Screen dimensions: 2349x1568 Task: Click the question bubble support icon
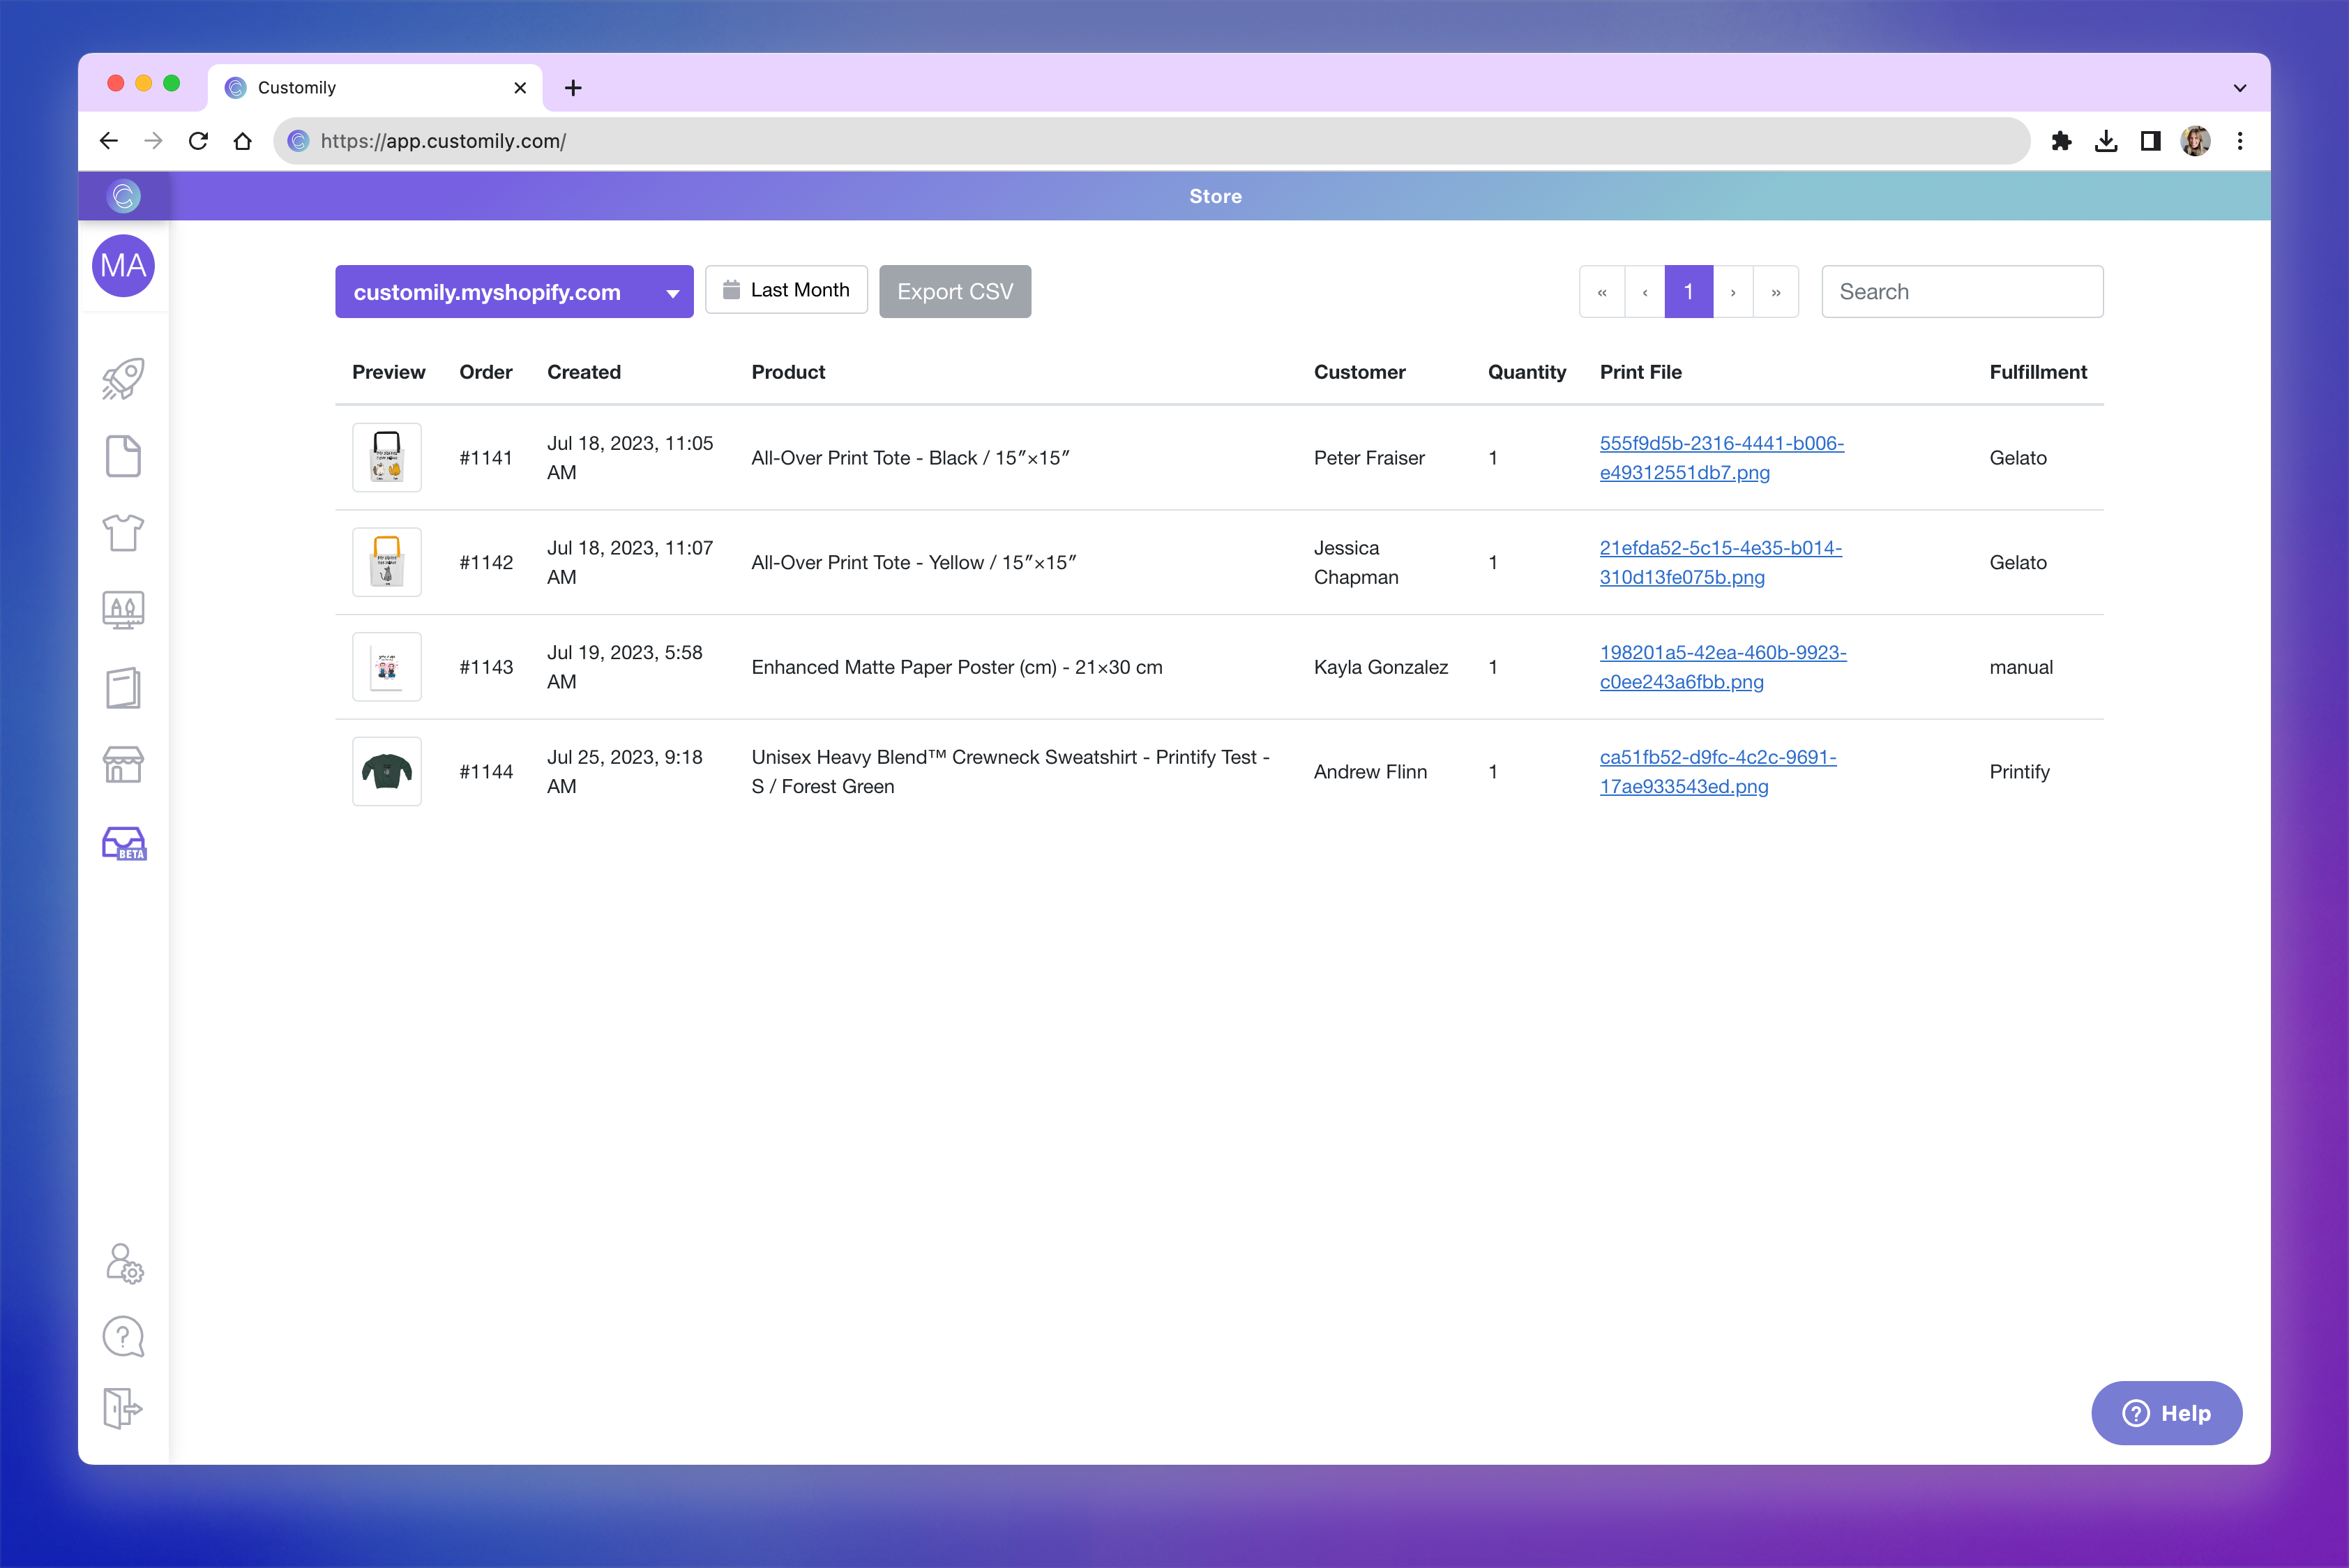pos(123,1336)
